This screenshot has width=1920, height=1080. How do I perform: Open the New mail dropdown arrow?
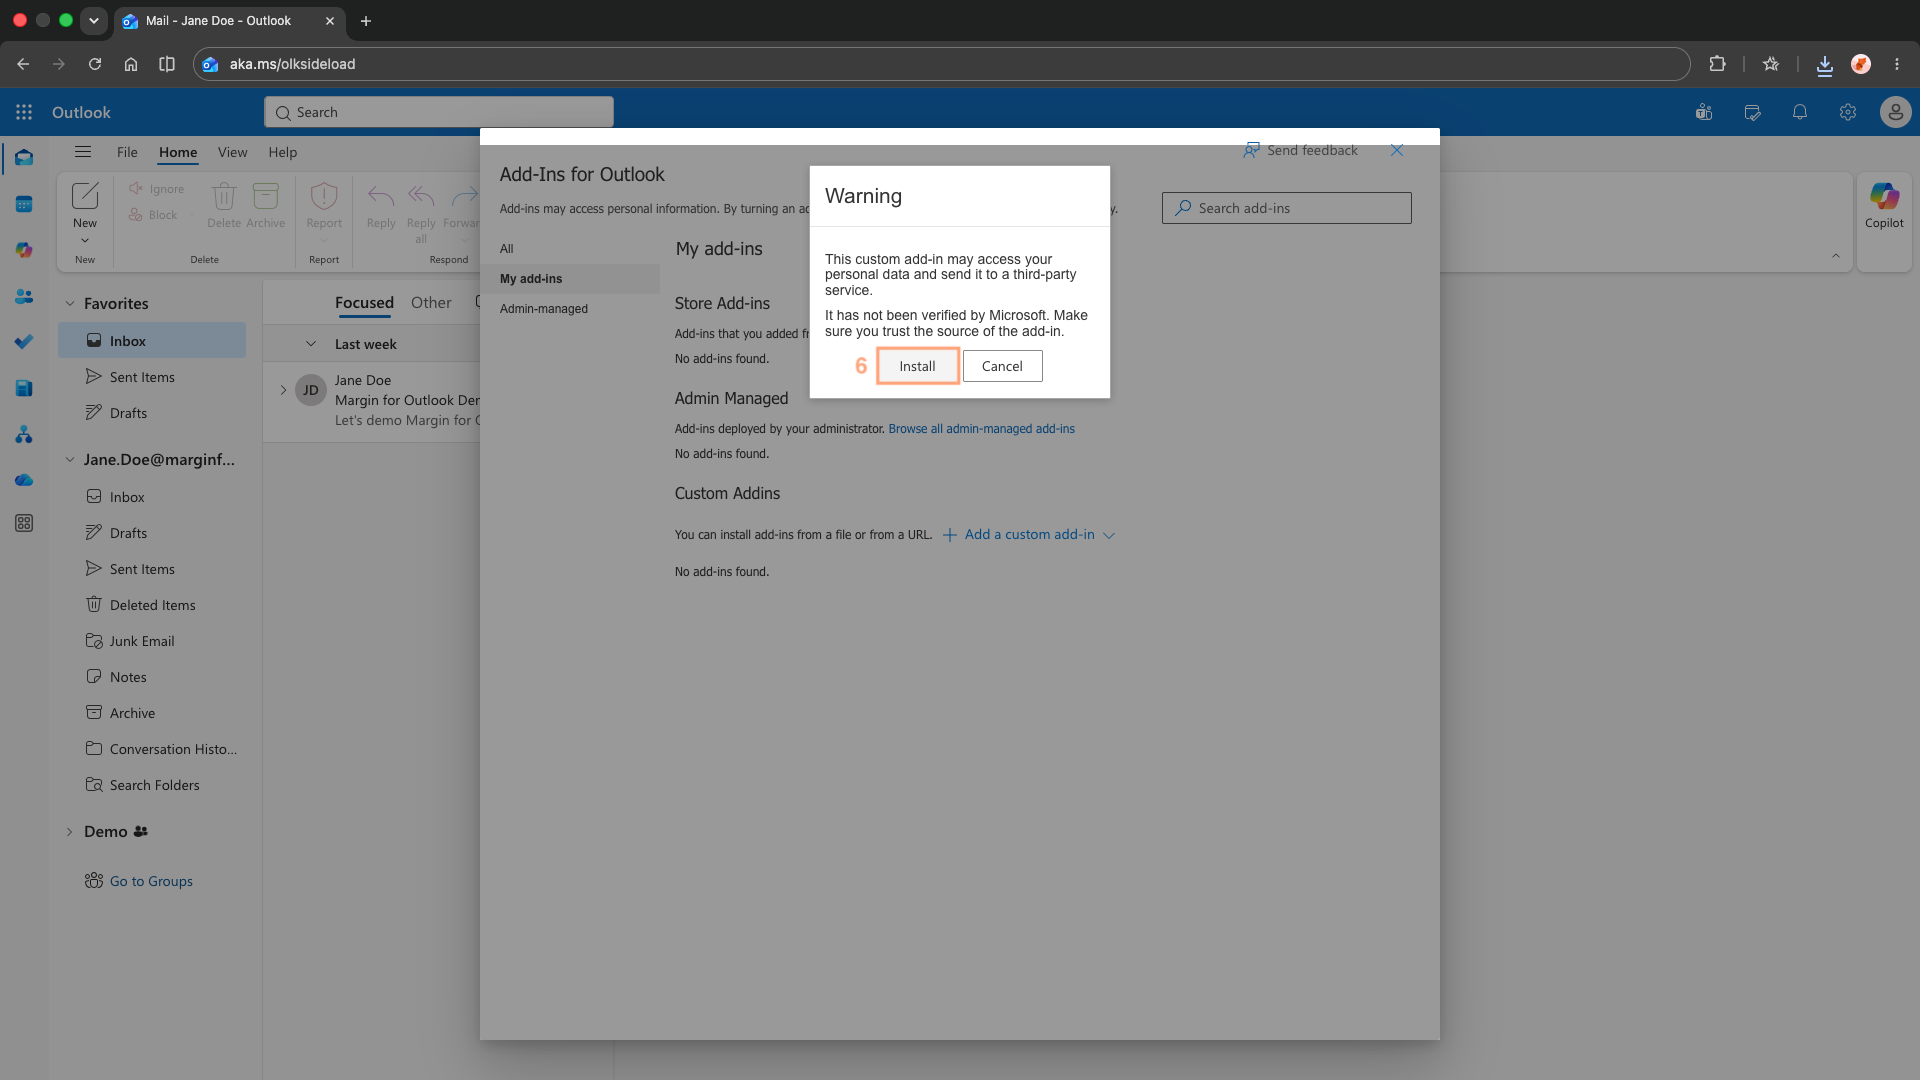point(85,240)
